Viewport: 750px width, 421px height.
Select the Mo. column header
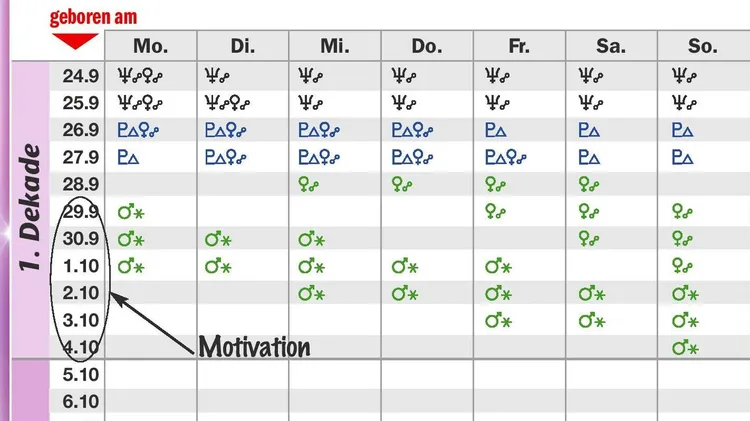point(151,46)
